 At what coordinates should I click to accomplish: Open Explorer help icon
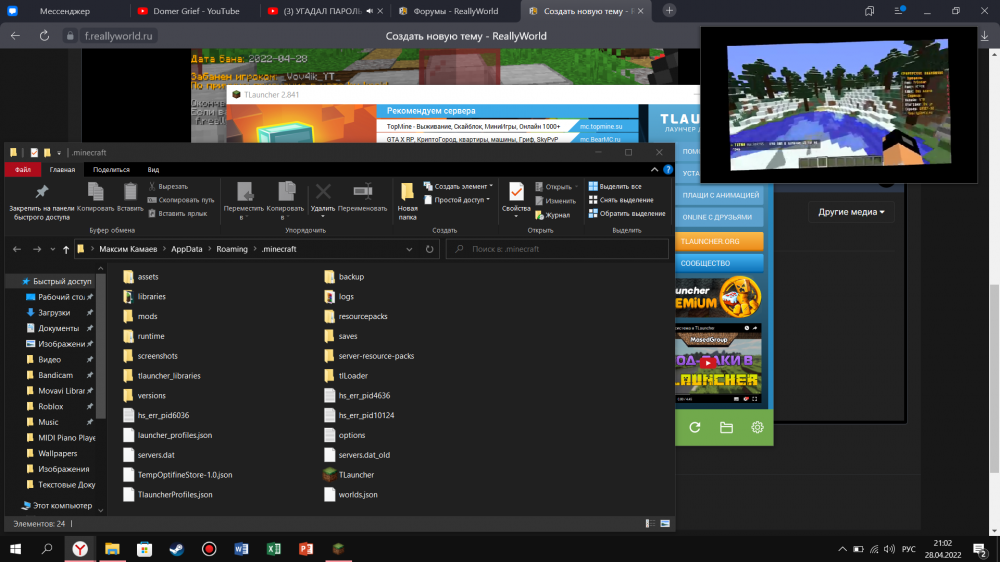point(668,170)
